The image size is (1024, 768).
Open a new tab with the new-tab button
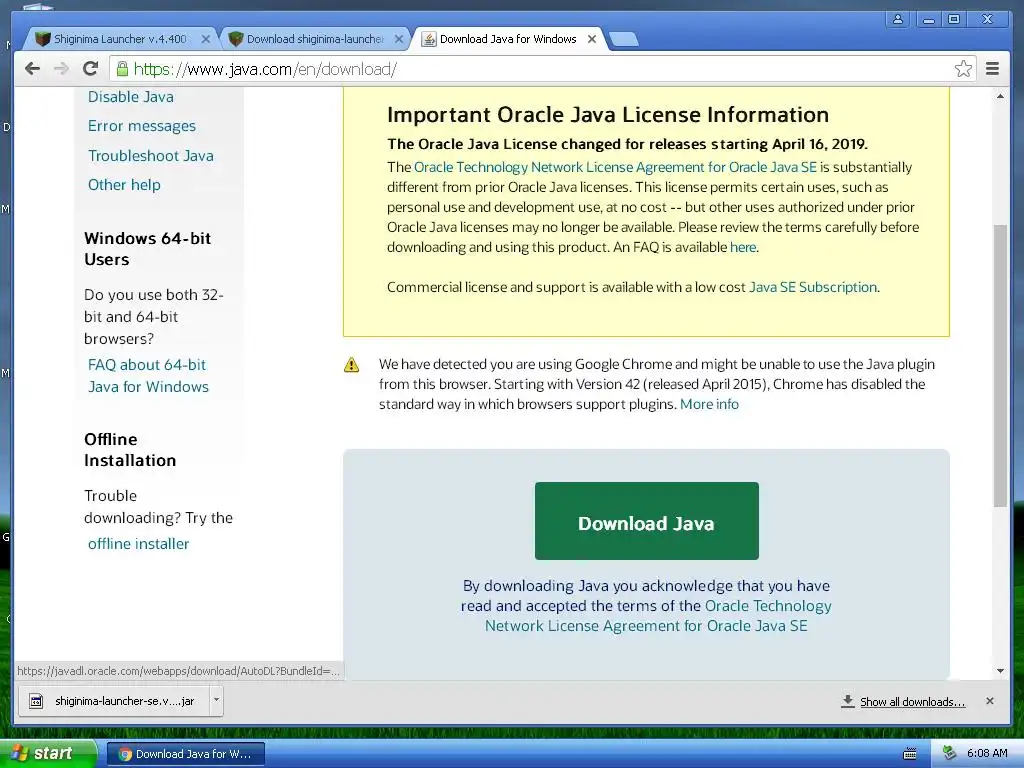[x=624, y=39]
